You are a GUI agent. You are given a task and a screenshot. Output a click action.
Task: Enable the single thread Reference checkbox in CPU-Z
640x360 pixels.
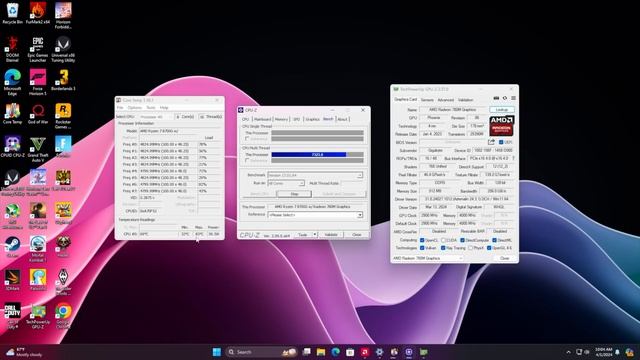(247, 139)
